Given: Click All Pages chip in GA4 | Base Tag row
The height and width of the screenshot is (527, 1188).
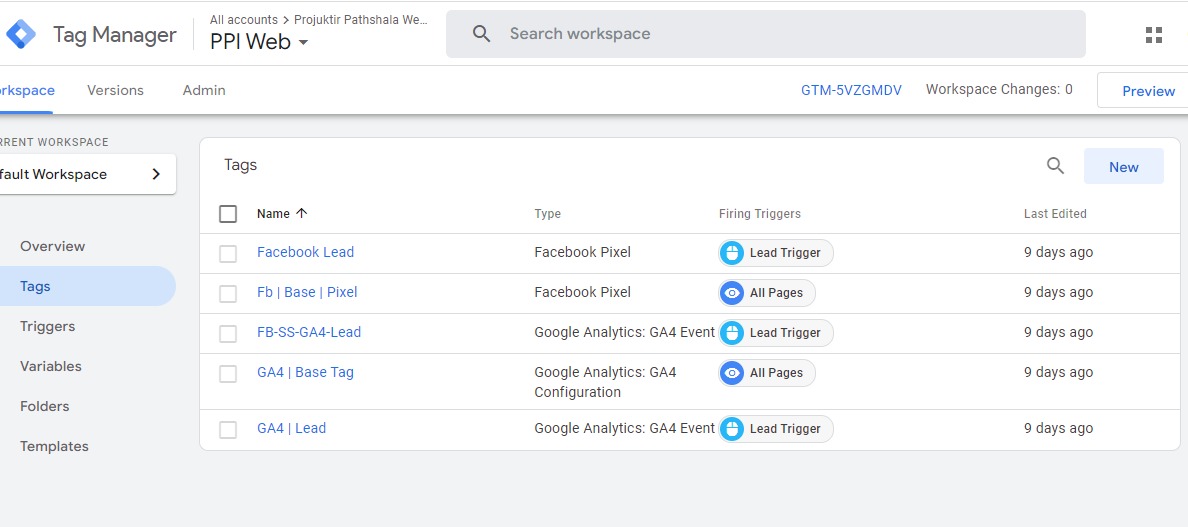Looking at the screenshot, I should (x=767, y=373).
